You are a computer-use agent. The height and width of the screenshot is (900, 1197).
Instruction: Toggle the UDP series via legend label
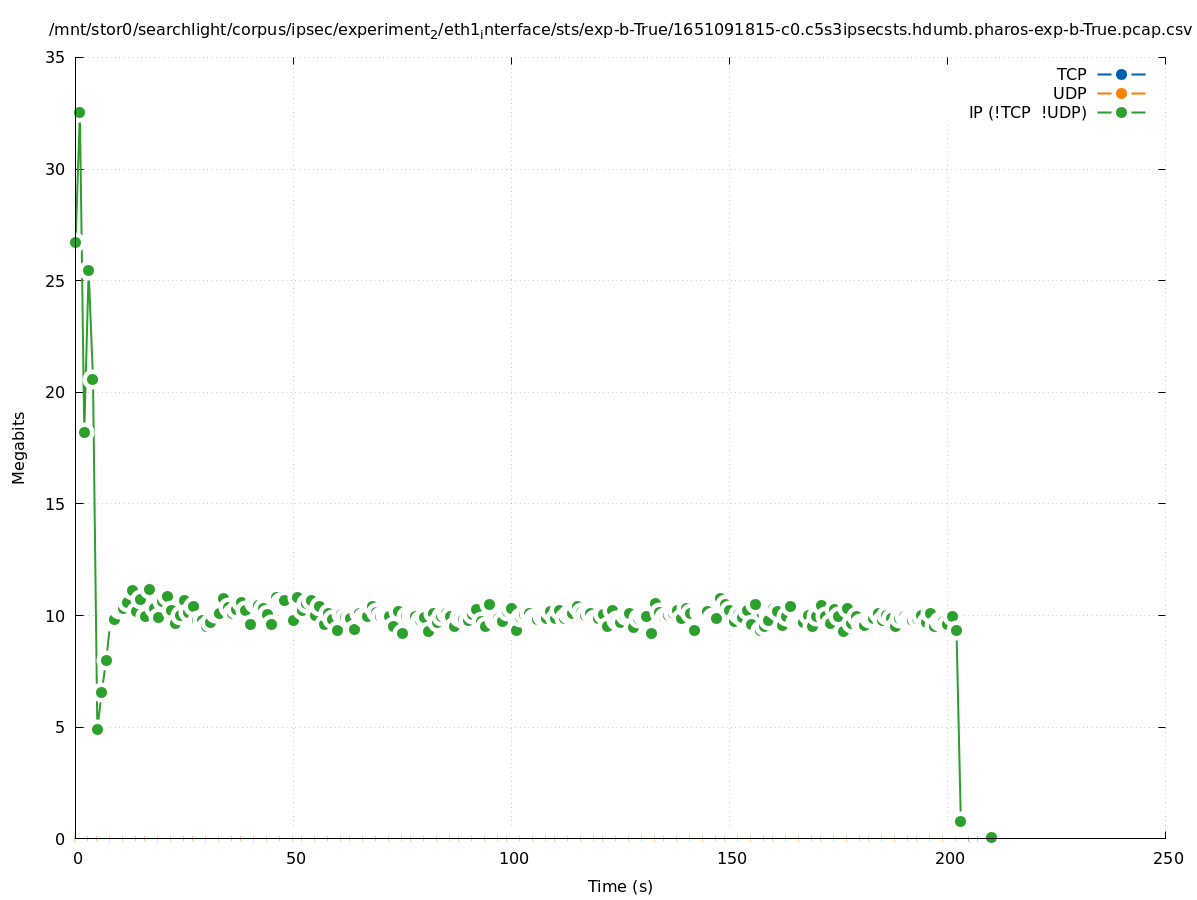tap(1069, 93)
